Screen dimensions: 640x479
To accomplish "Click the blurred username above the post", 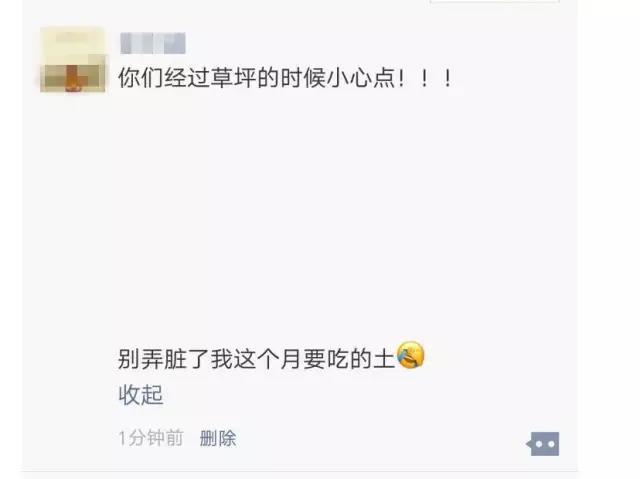I will coord(153,43).
